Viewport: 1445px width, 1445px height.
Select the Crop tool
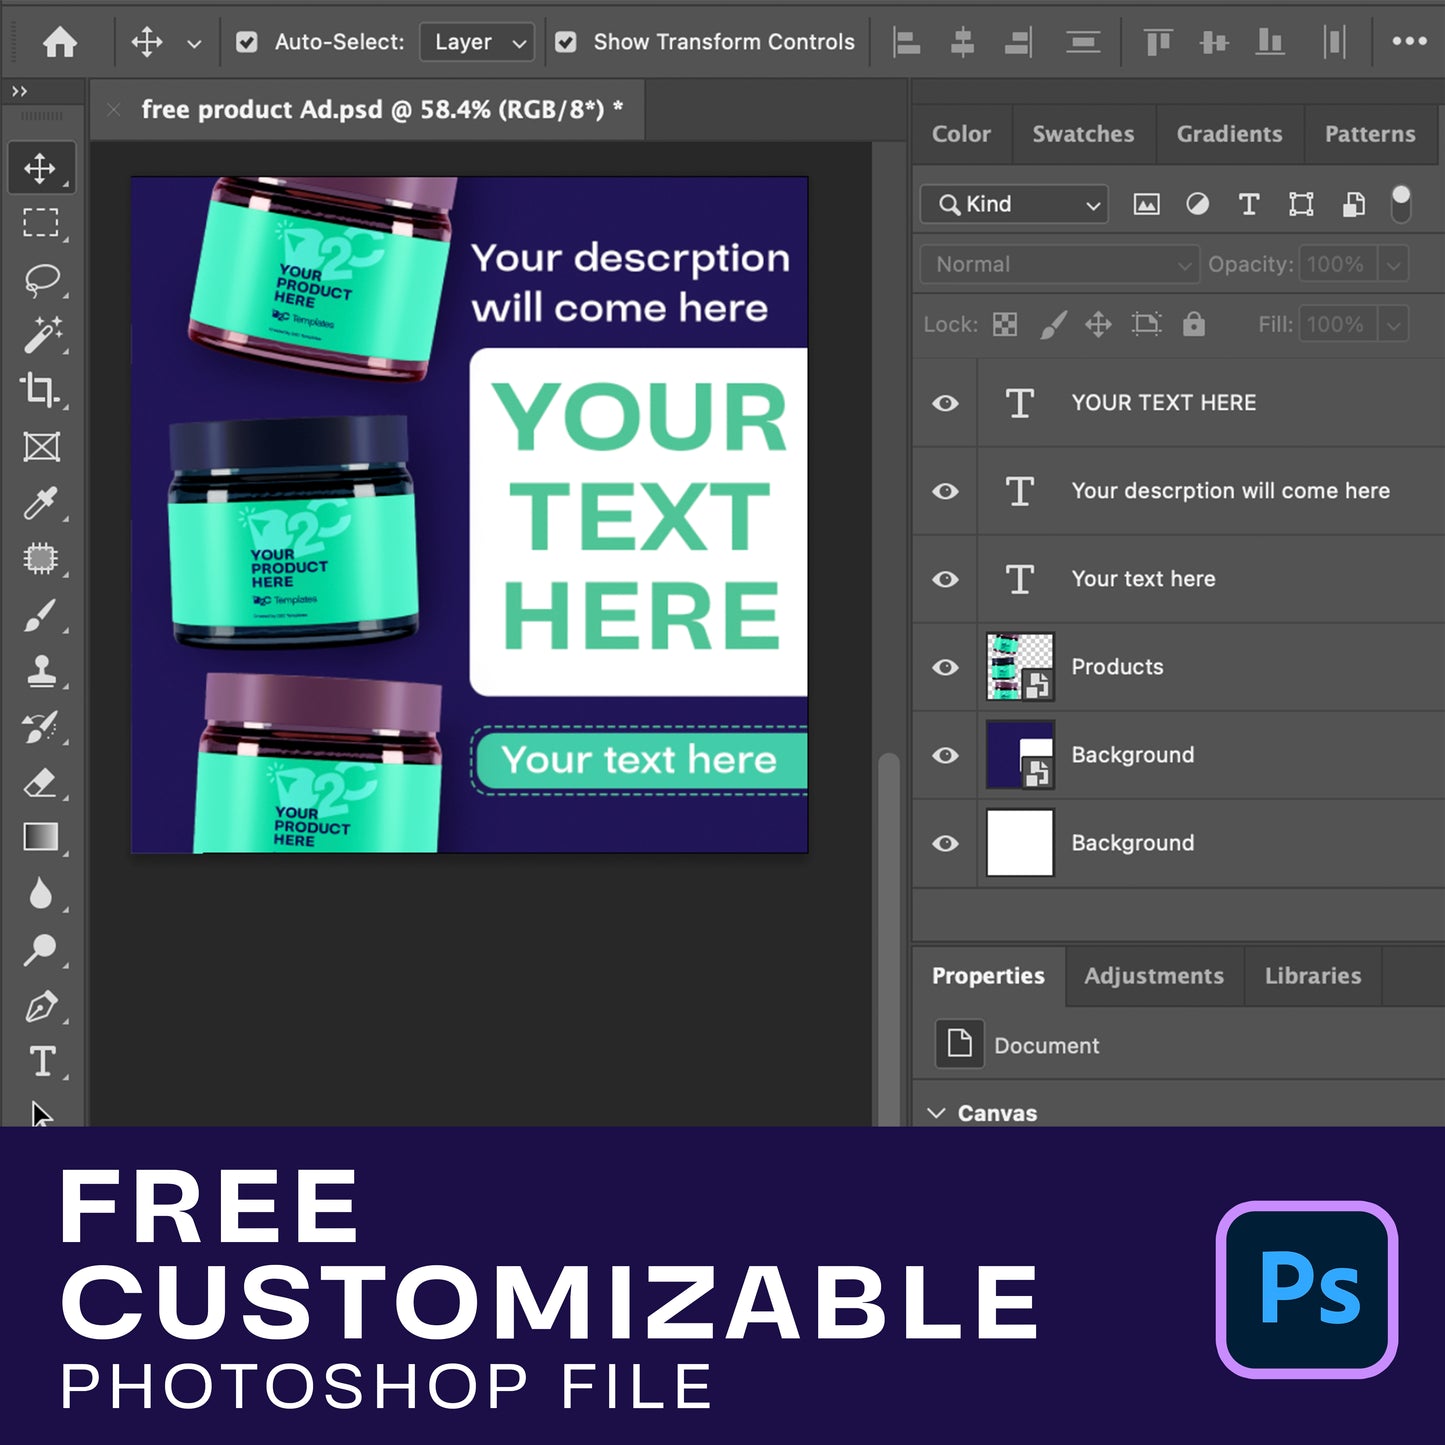coord(41,390)
